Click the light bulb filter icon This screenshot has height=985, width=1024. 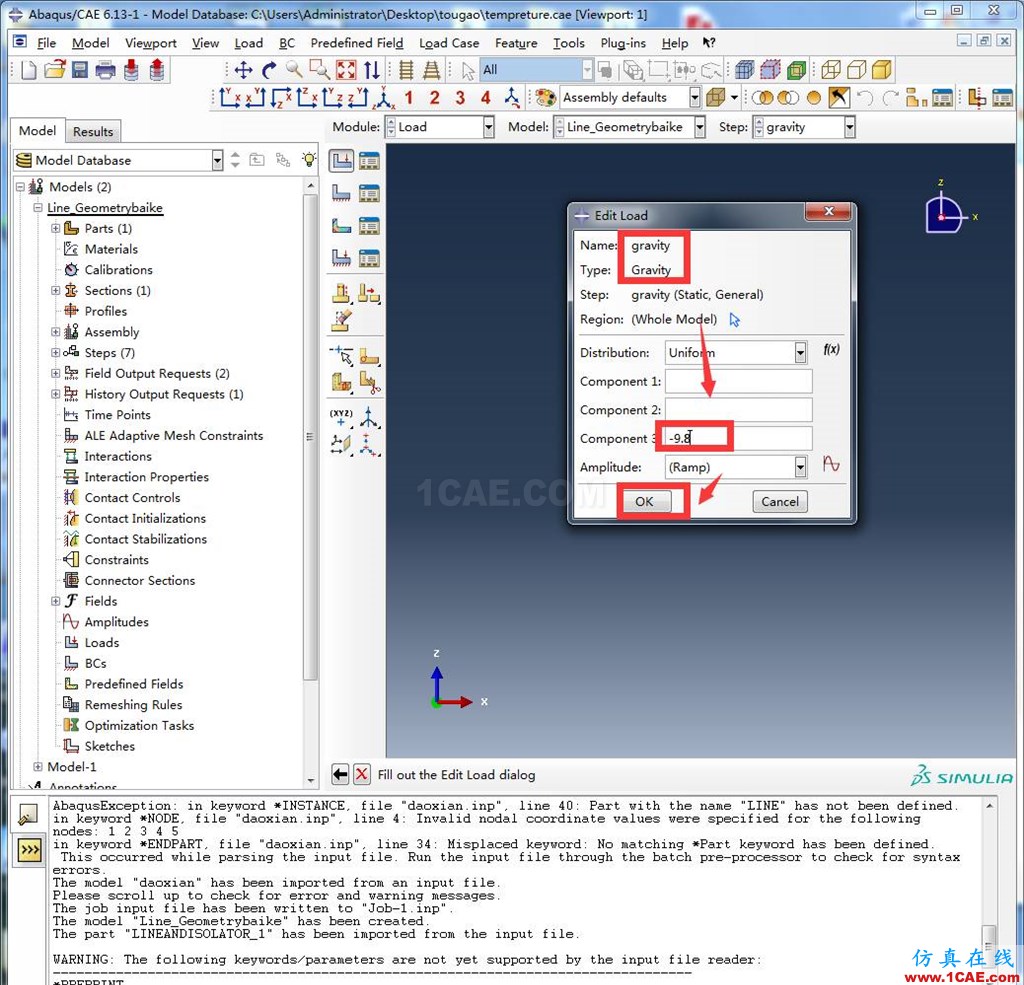308,159
